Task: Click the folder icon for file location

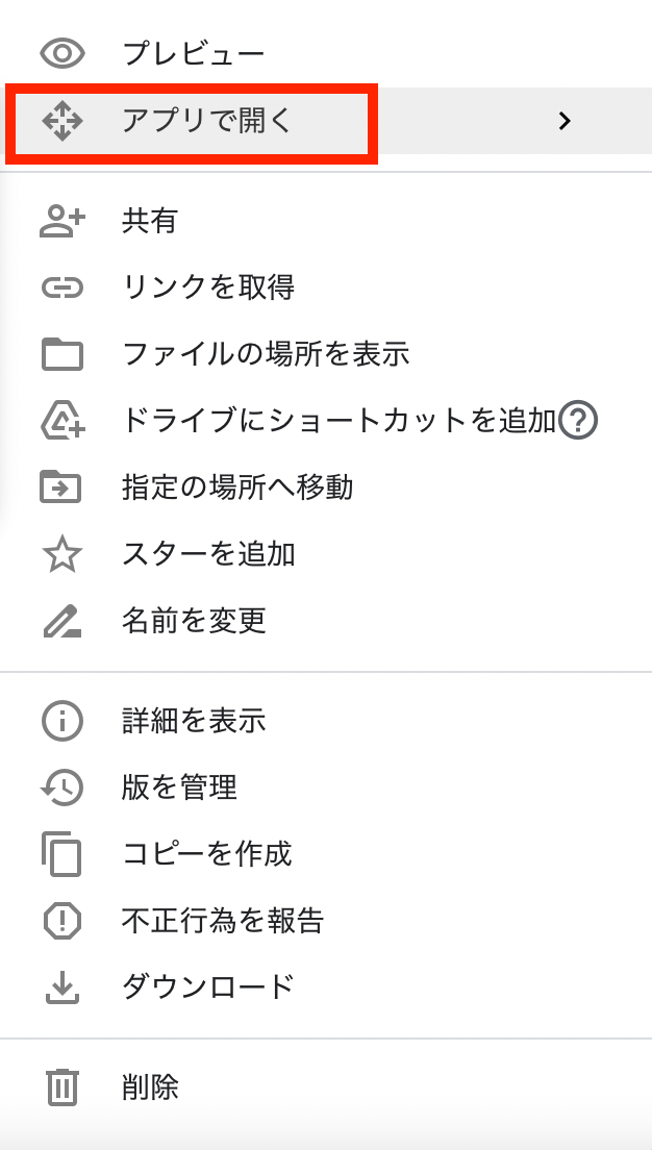Action: click(x=62, y=354)
